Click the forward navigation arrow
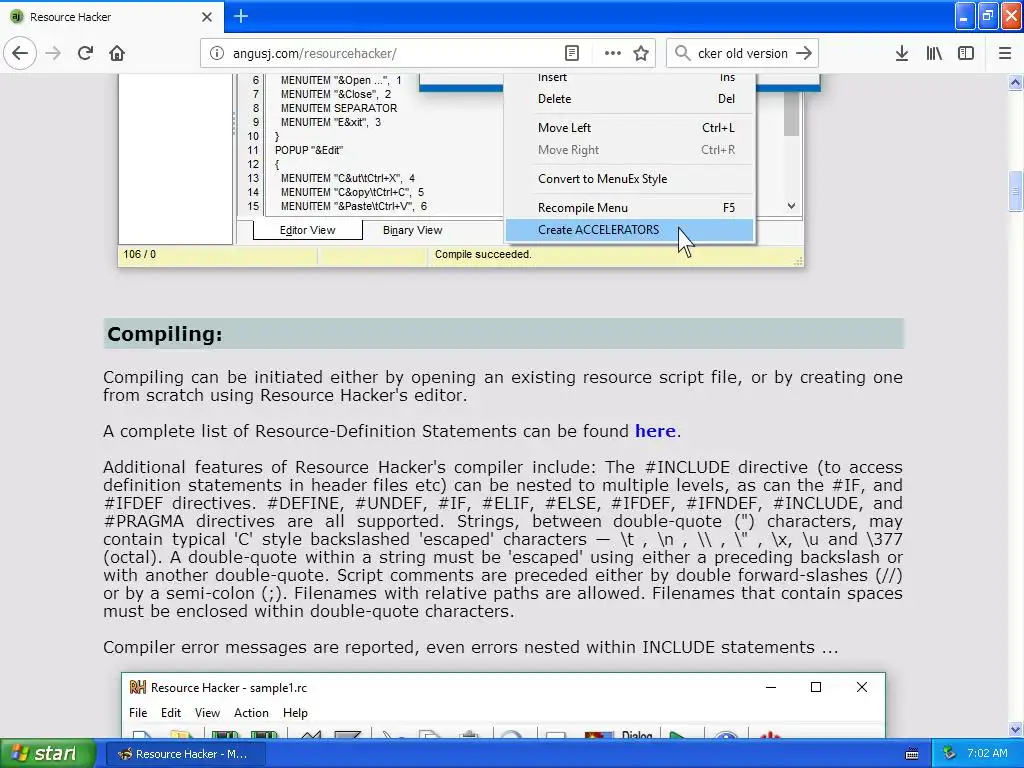Screen dimensions: 1024x768 54,53
